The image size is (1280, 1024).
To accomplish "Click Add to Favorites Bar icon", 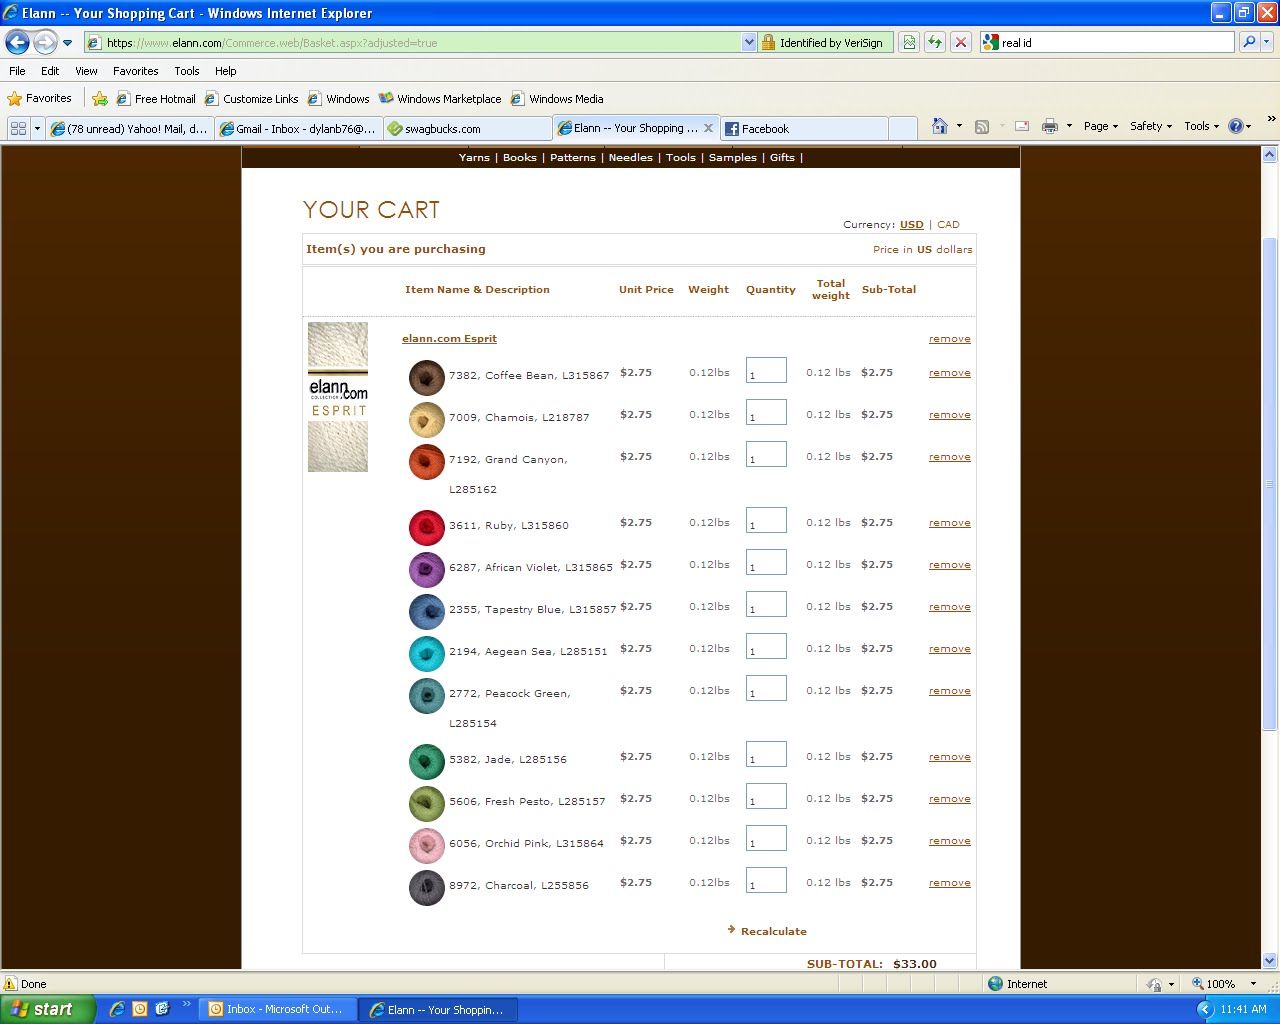I will [x=100, y=98].
